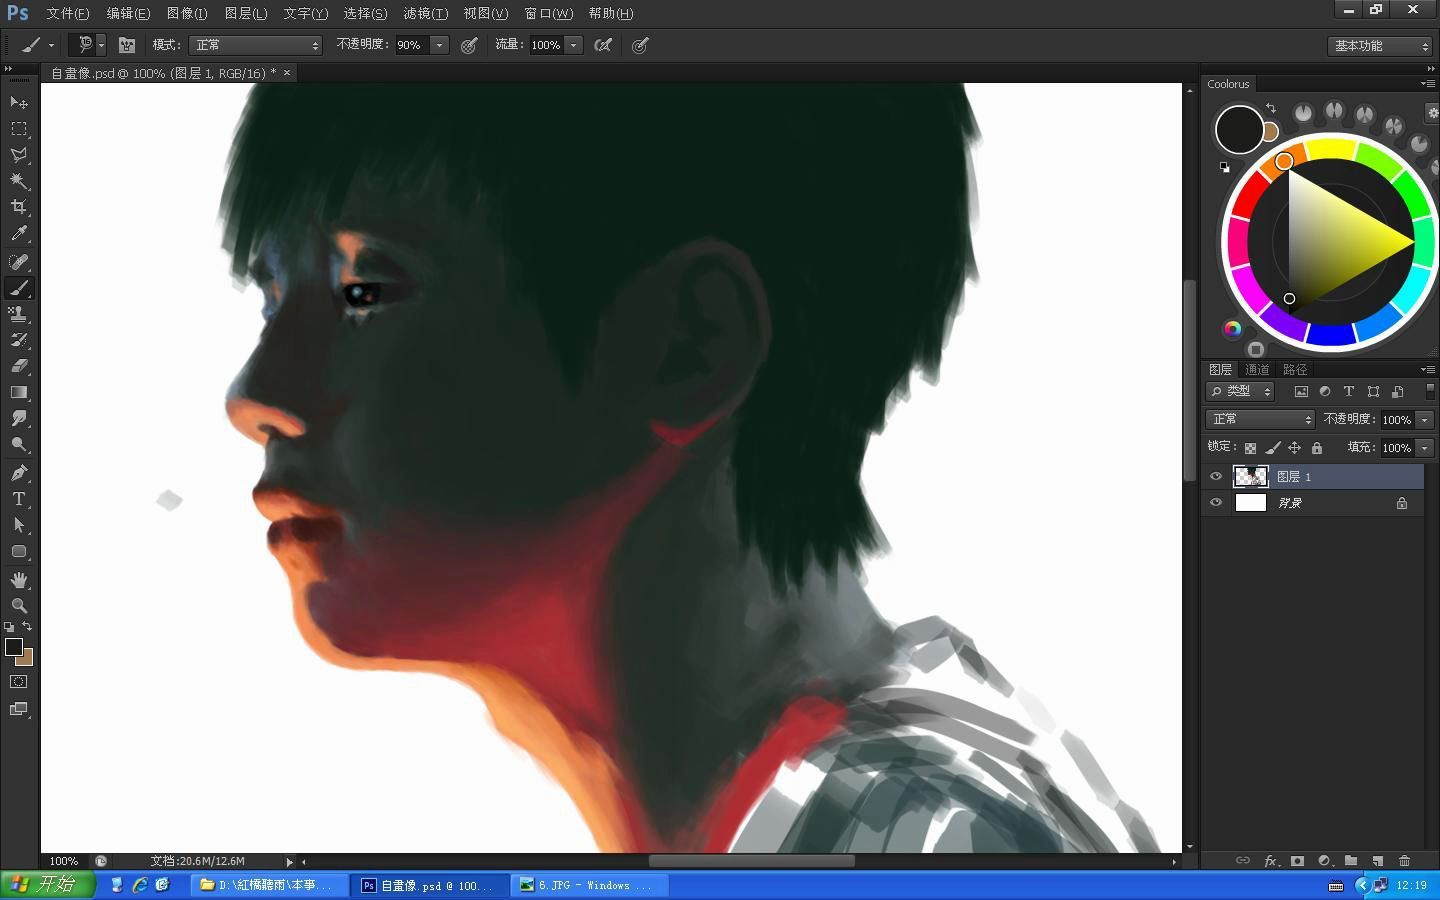This screenshot has width=1440, height=900.
Task: Open Coolorus settings gear
Action: pyautogui.click(x=1433, y=112)
